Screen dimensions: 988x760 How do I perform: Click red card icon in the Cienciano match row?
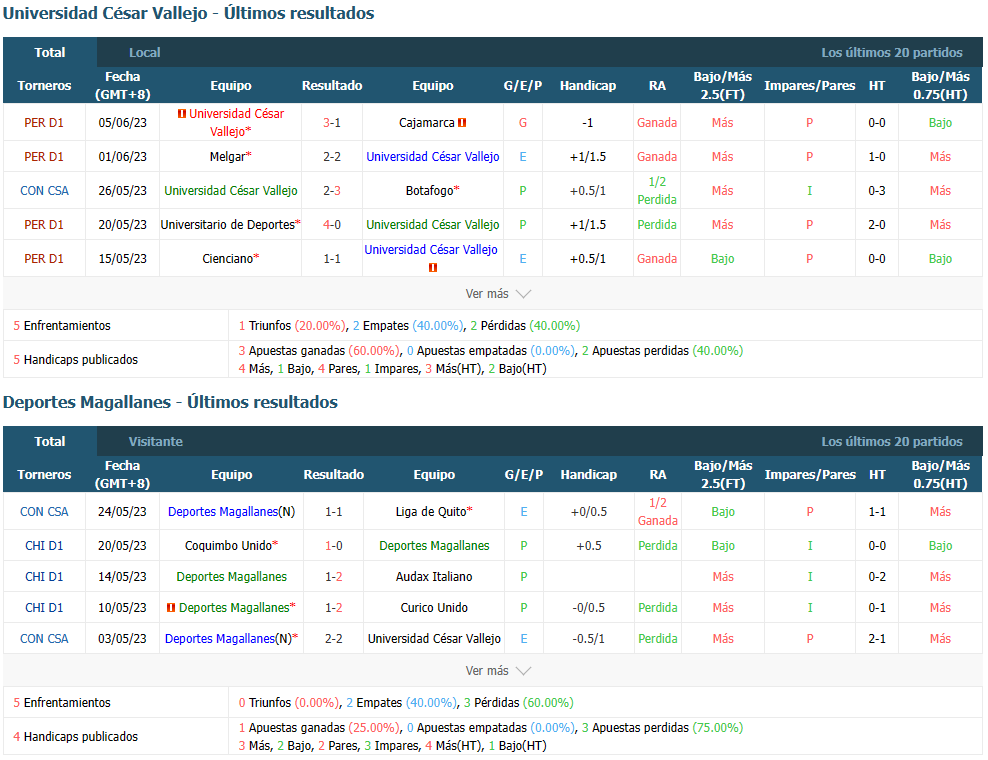coord(433,268)
